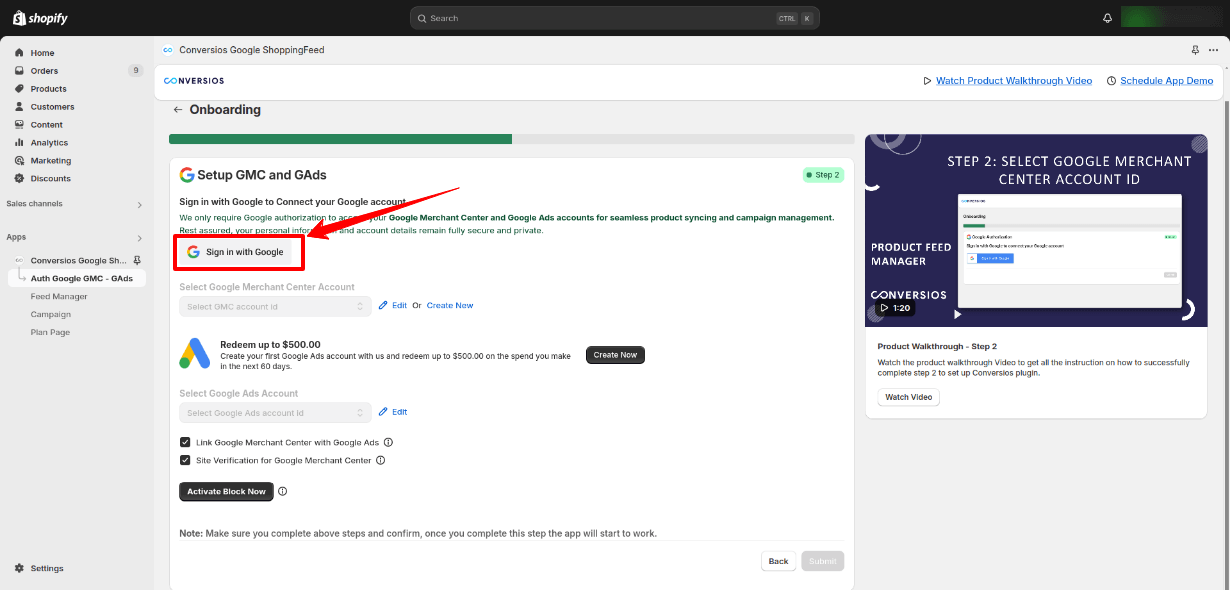Click info icon beside Site Verification
The width and height of the screenshot is (1230, 590).
click(x=381, y=461)
